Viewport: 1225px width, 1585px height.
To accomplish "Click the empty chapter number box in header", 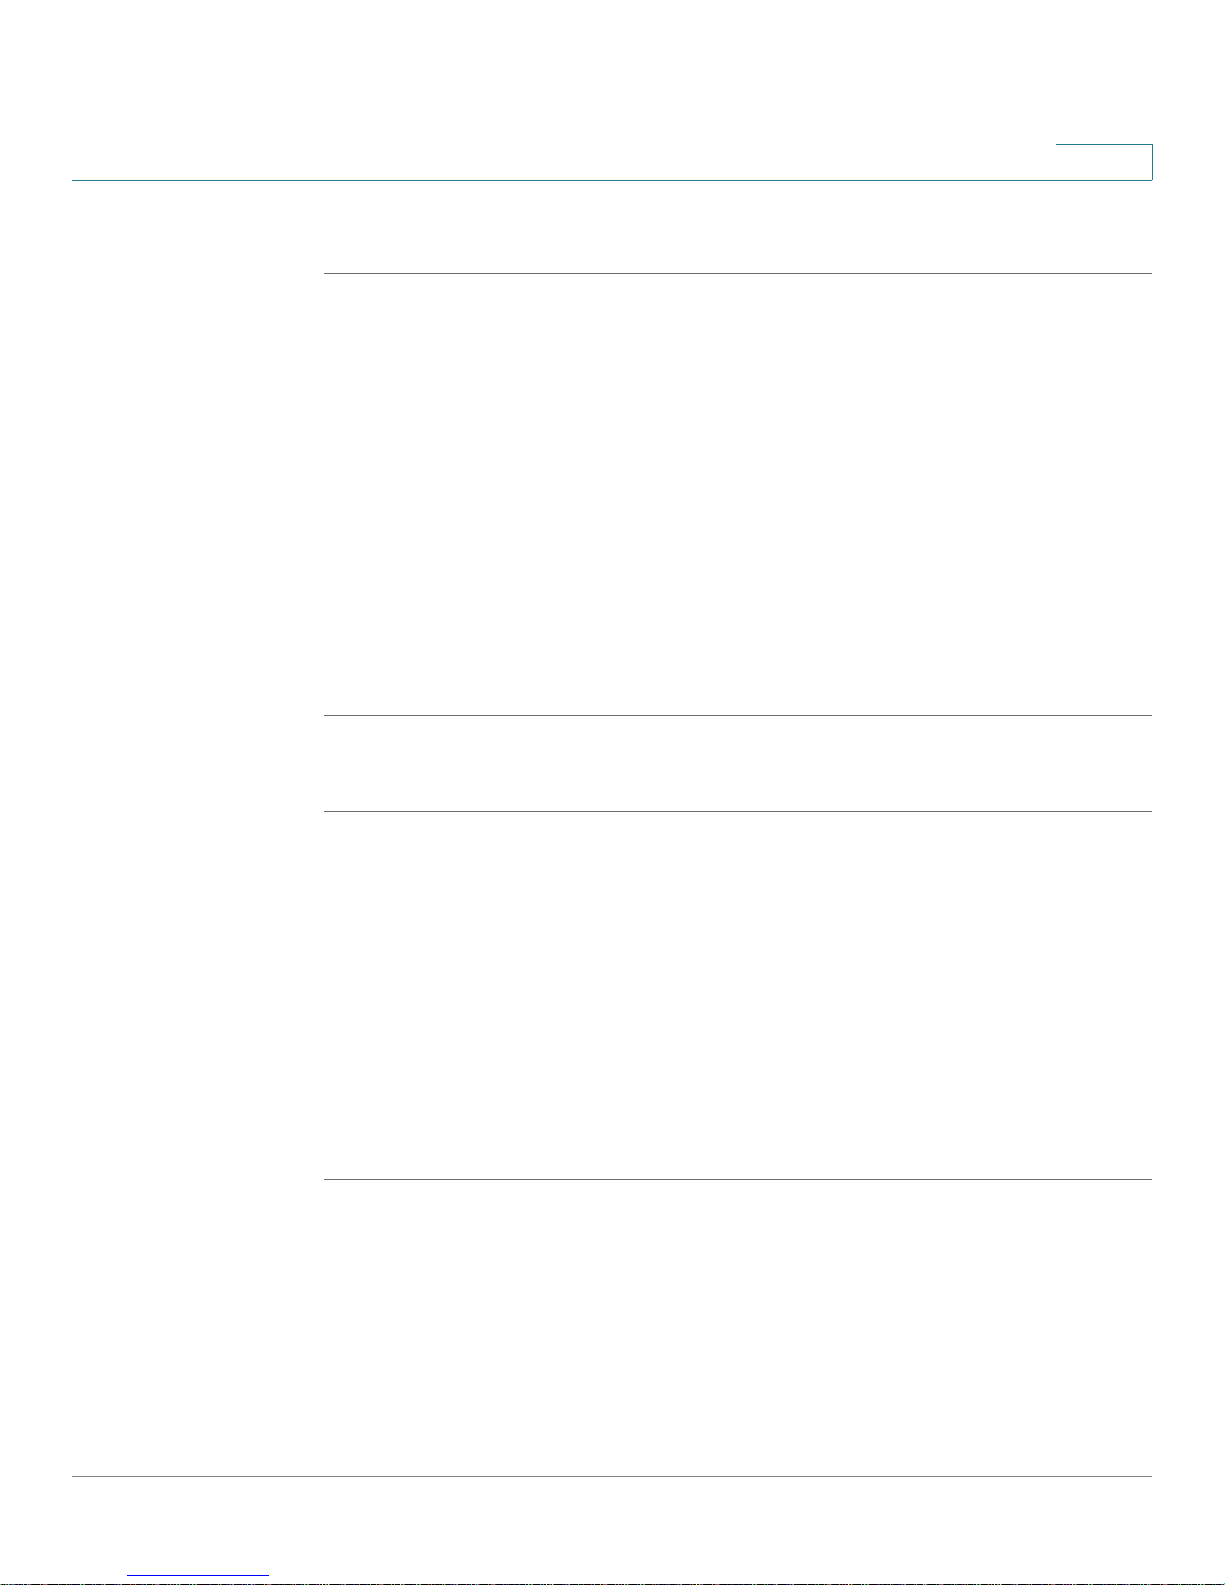I will tap(1104, 162).
